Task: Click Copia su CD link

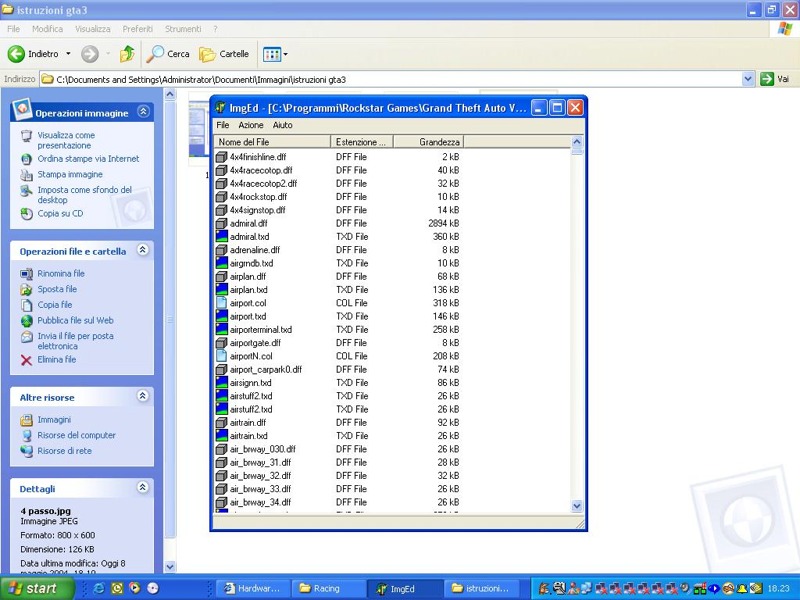Action: (60, 213)
